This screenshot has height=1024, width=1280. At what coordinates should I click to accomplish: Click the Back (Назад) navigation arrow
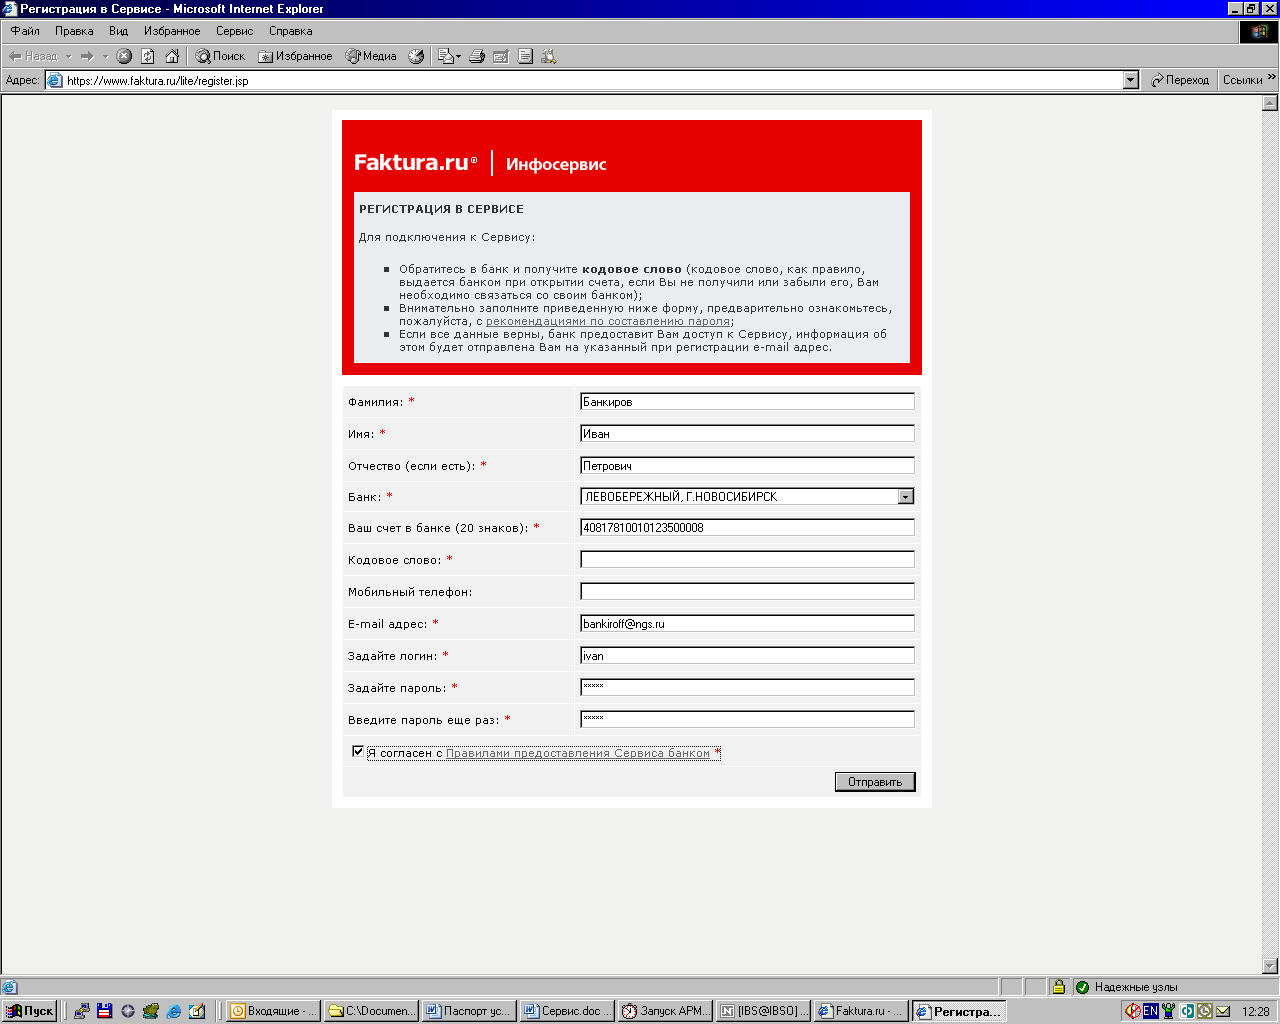(32, 56)
